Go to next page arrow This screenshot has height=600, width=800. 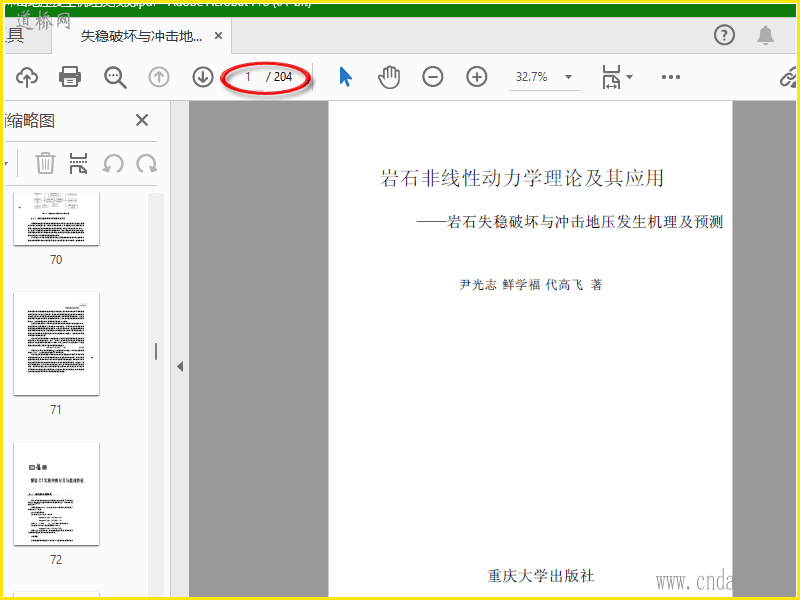coord(203,78)
